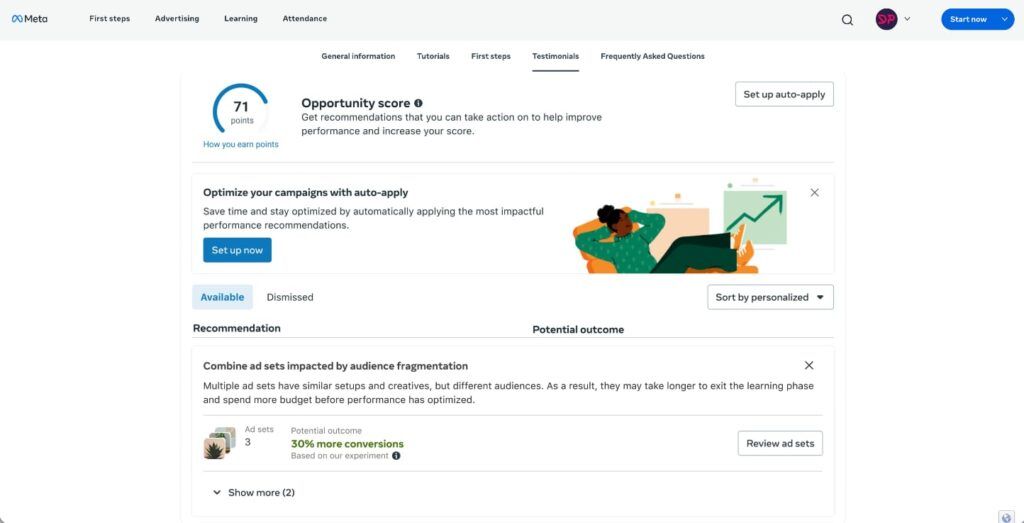
Task: Select the Available tab
Action: (x=222, y=297)
